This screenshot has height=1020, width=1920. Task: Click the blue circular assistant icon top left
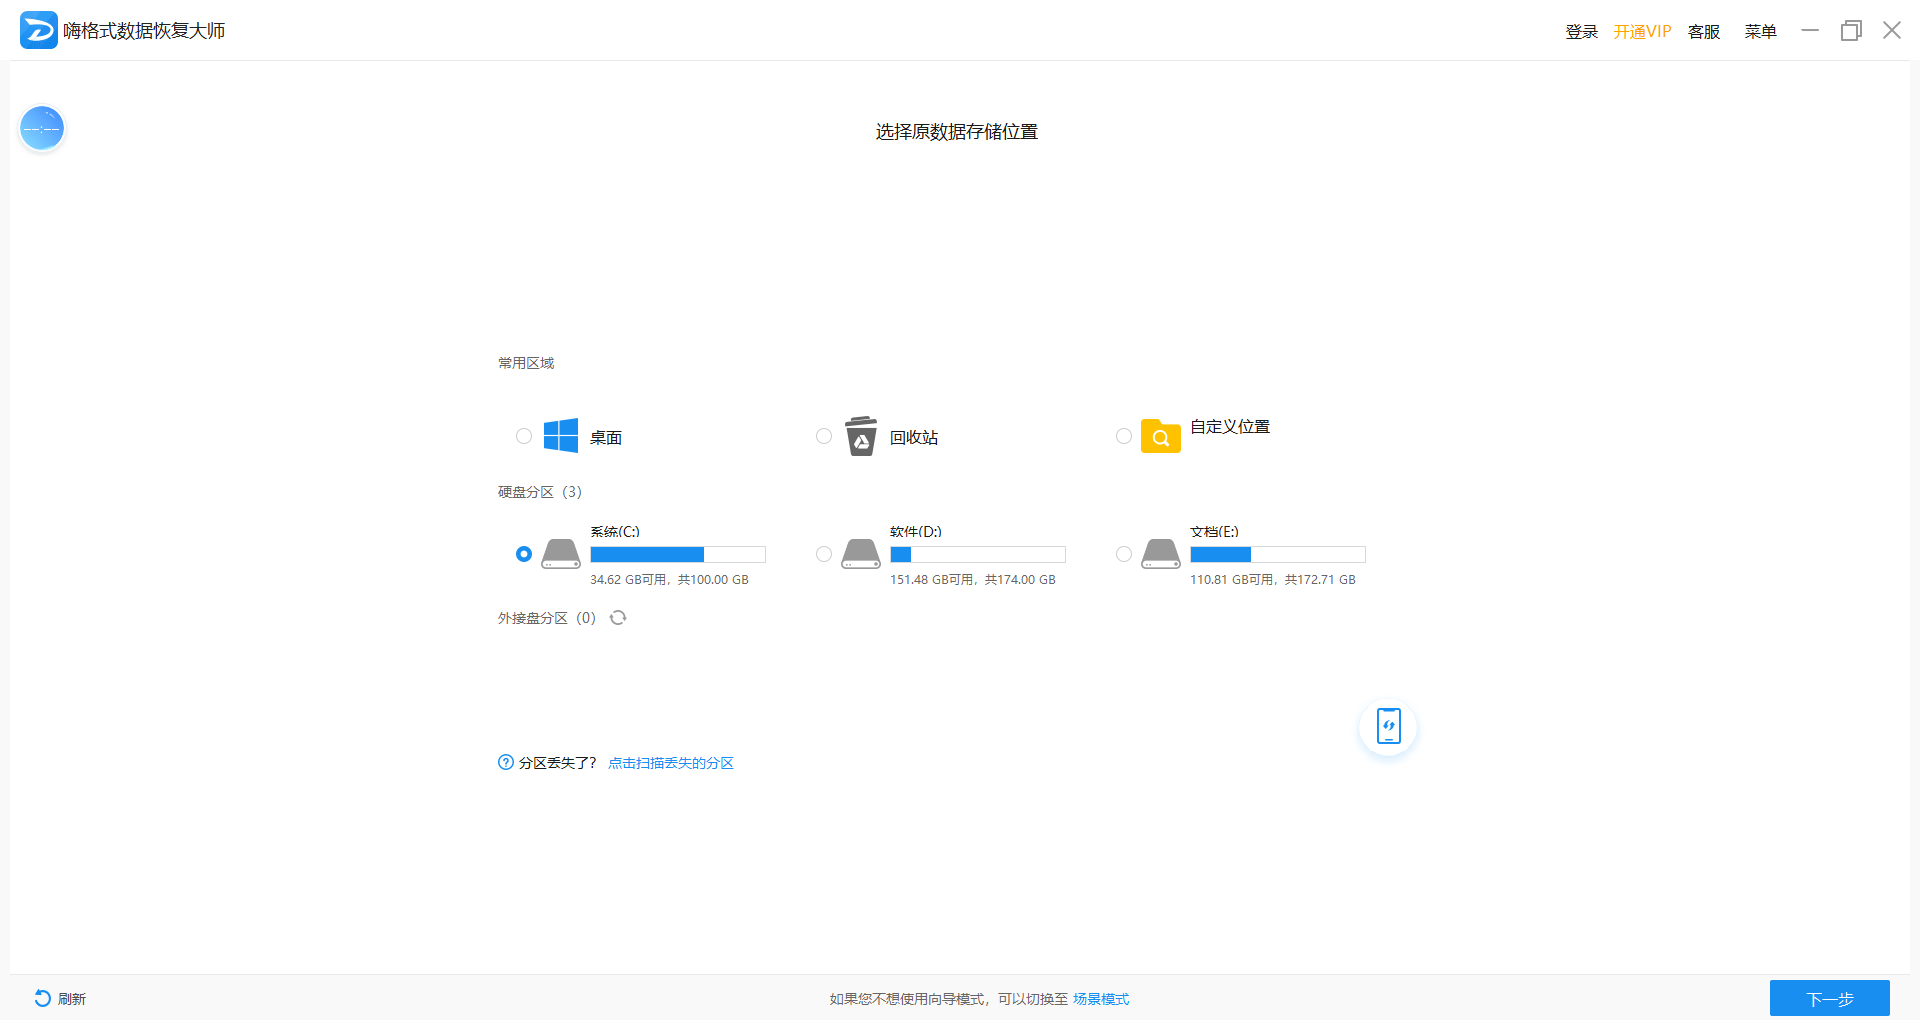point(42,128)
